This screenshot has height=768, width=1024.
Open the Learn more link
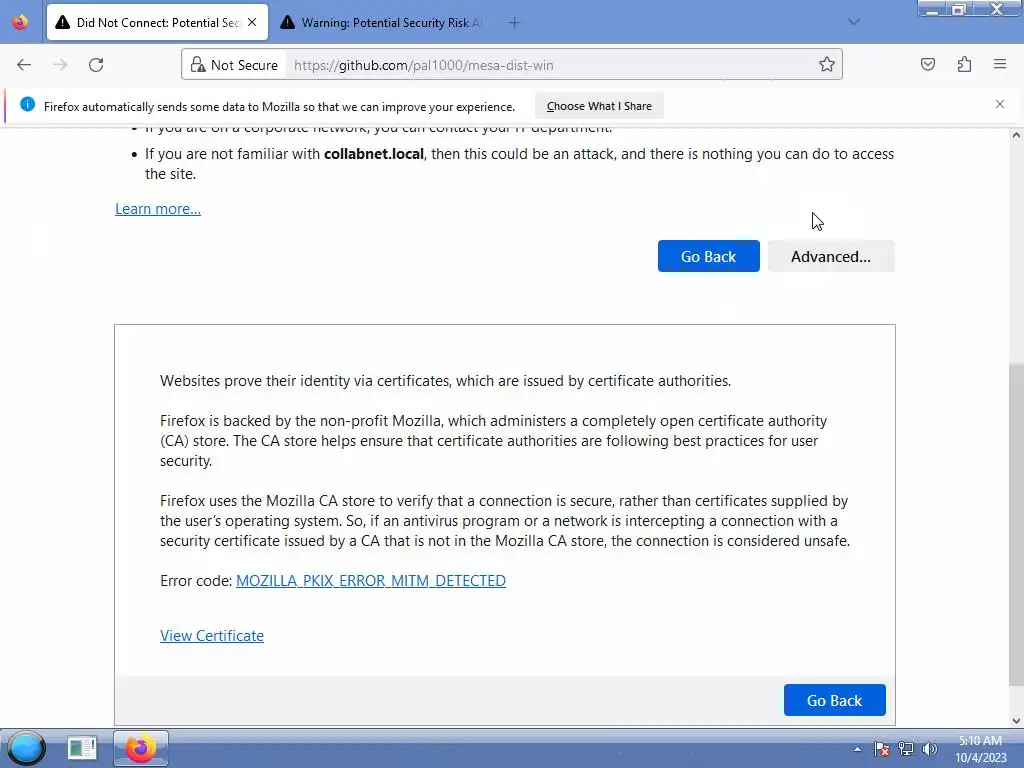(x=158, y=209)
